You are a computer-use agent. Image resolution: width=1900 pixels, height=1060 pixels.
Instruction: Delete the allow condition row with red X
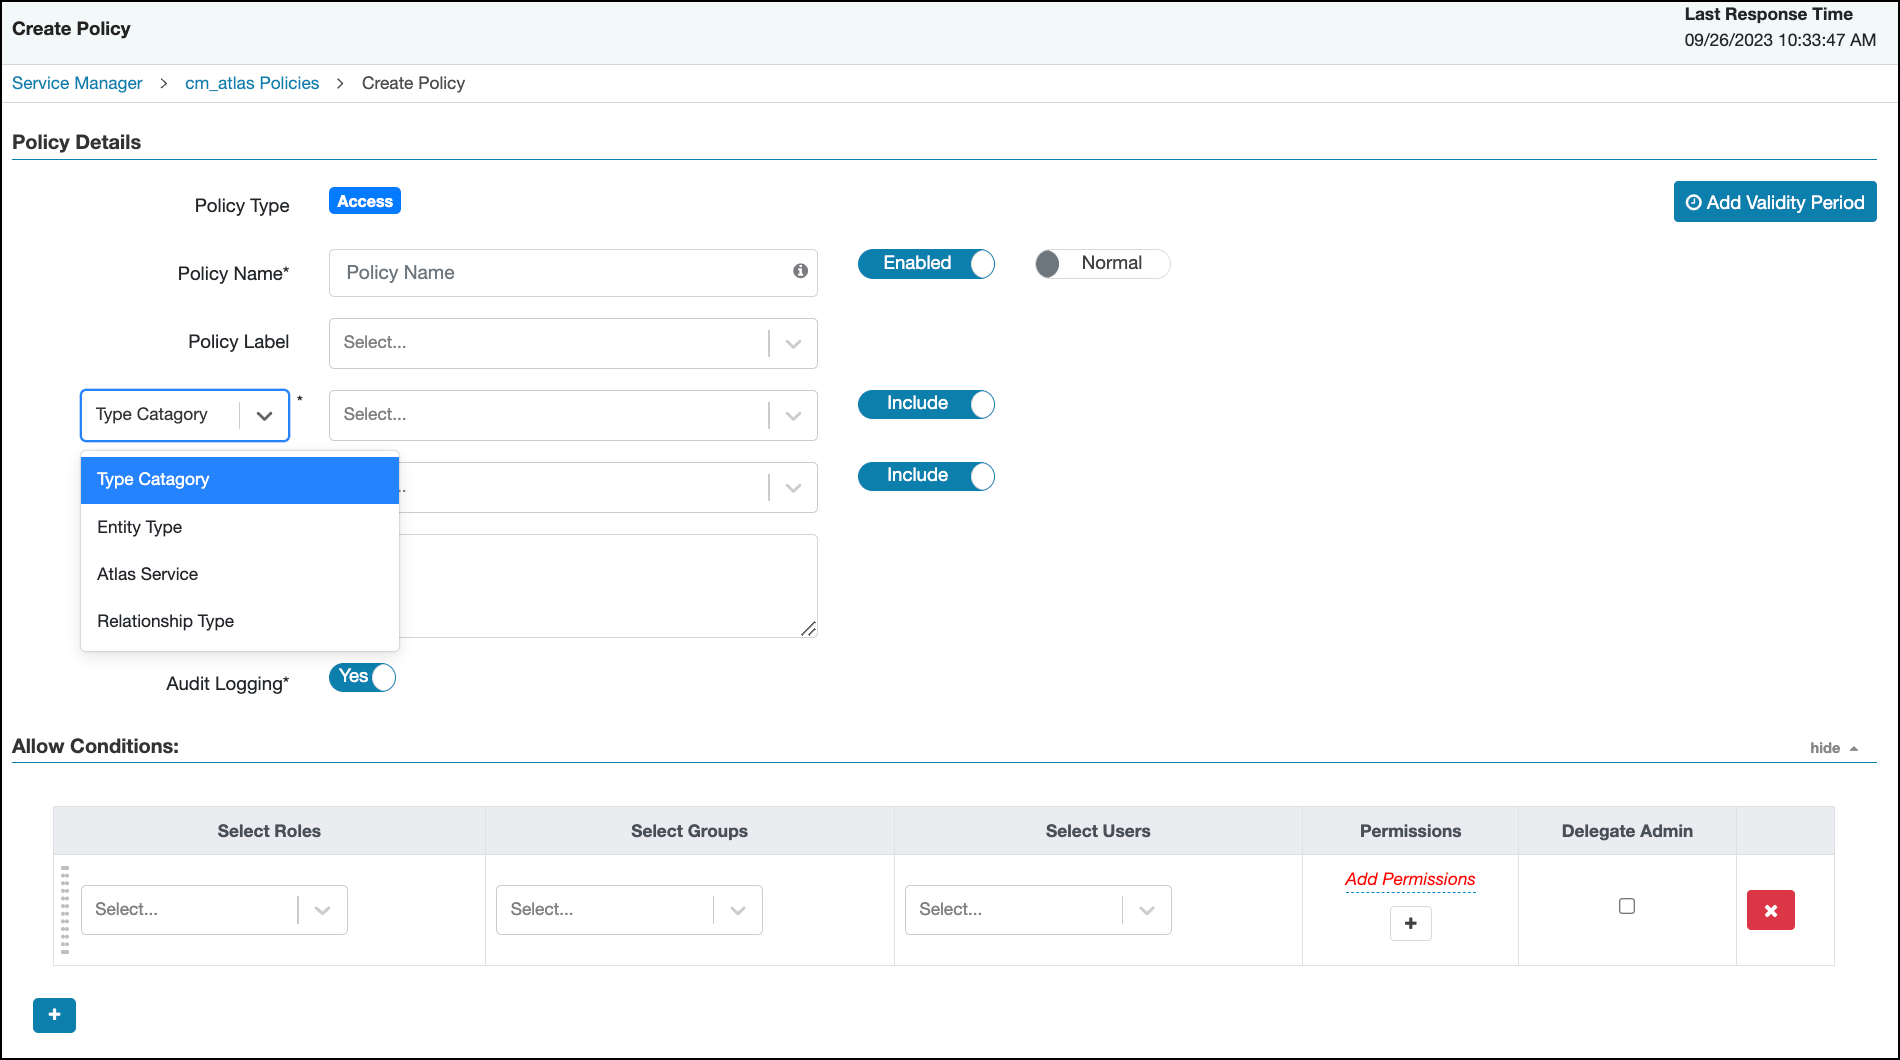[1770, 910]
